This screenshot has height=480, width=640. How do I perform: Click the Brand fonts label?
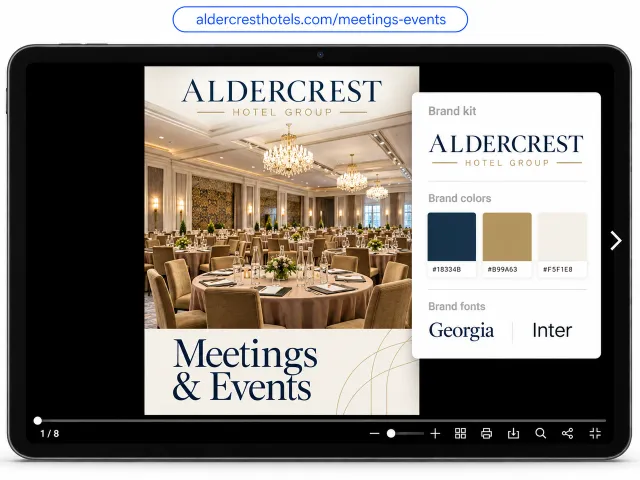(x=457, y=307)
